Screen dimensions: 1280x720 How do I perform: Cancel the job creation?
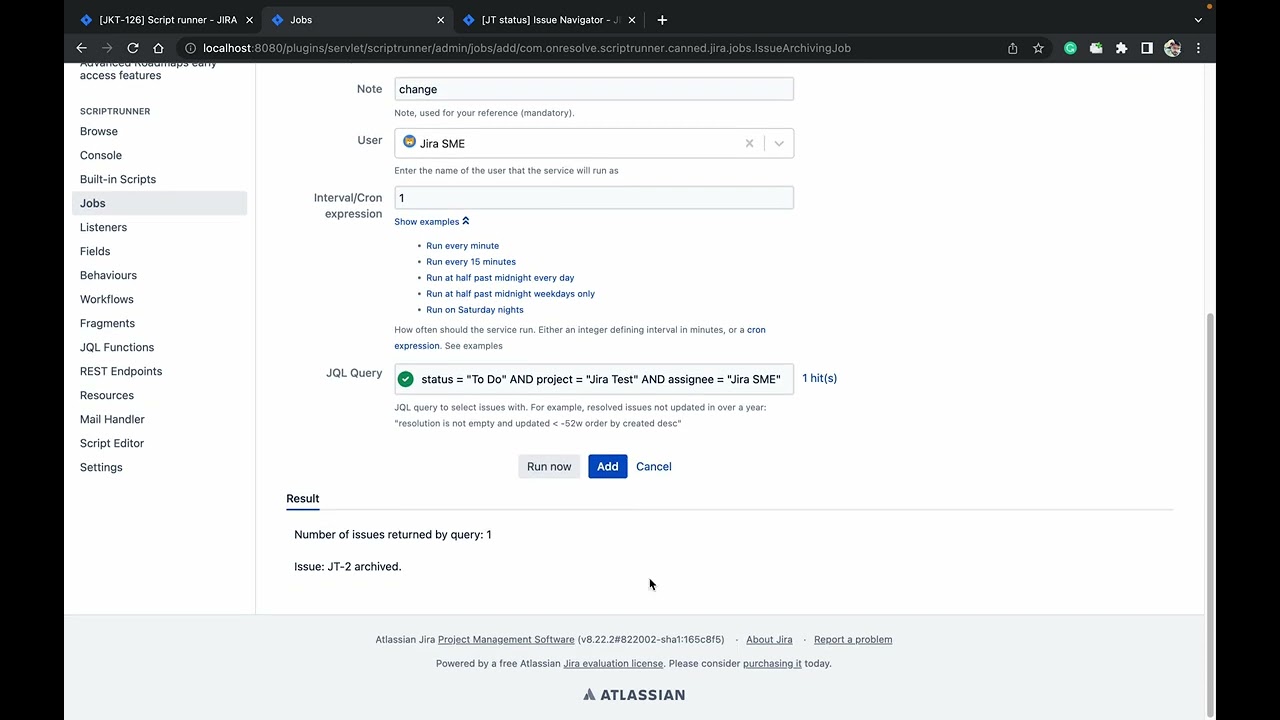pyautogui.click(x=654, y=466)
